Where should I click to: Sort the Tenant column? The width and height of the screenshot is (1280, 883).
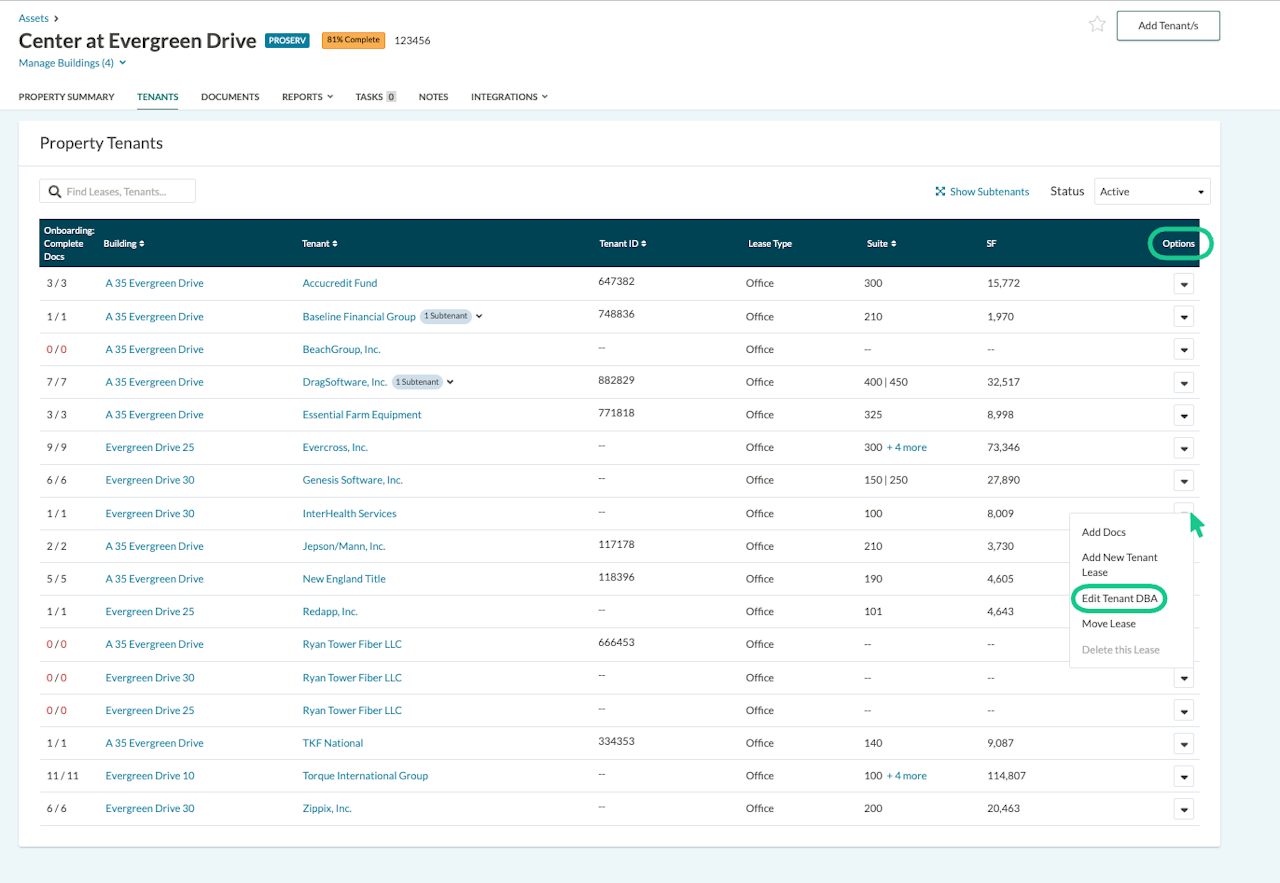(x=335, y=244)
